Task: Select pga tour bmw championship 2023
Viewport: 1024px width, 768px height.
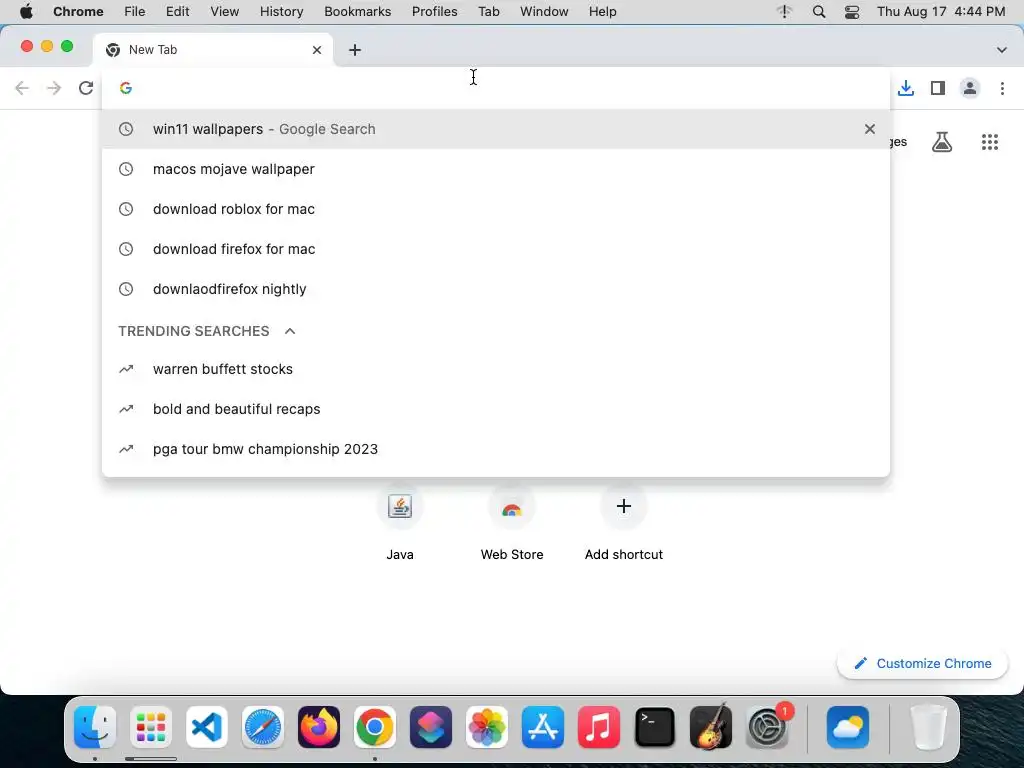Action: (x=496, y=449)
